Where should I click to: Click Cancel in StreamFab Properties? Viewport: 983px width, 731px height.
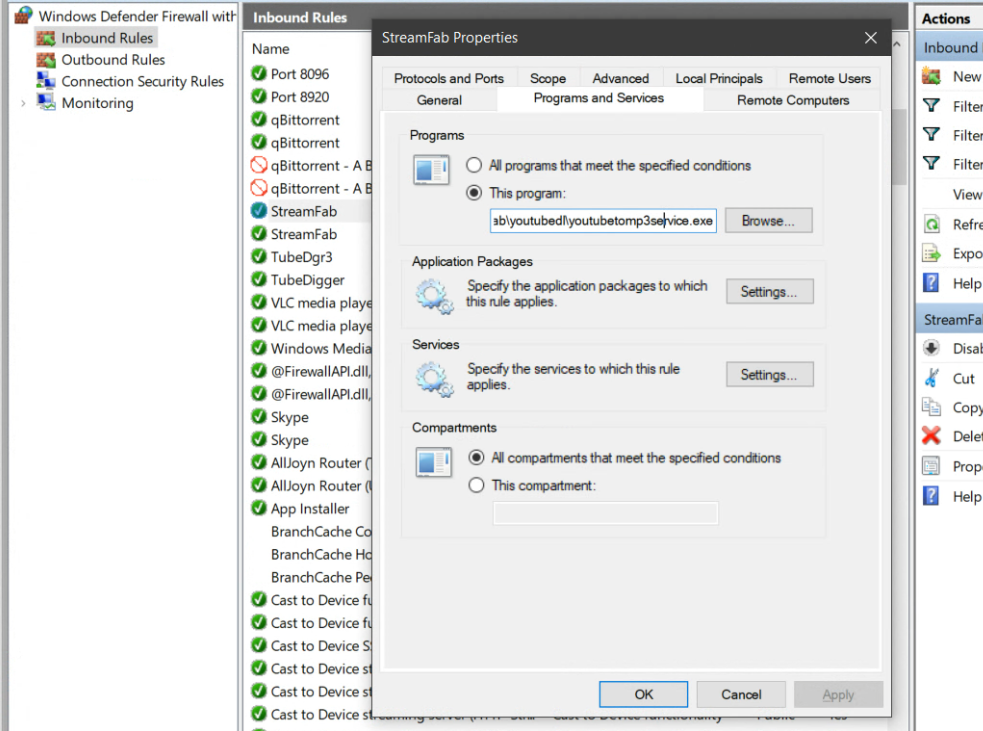[x=741, y=694]
